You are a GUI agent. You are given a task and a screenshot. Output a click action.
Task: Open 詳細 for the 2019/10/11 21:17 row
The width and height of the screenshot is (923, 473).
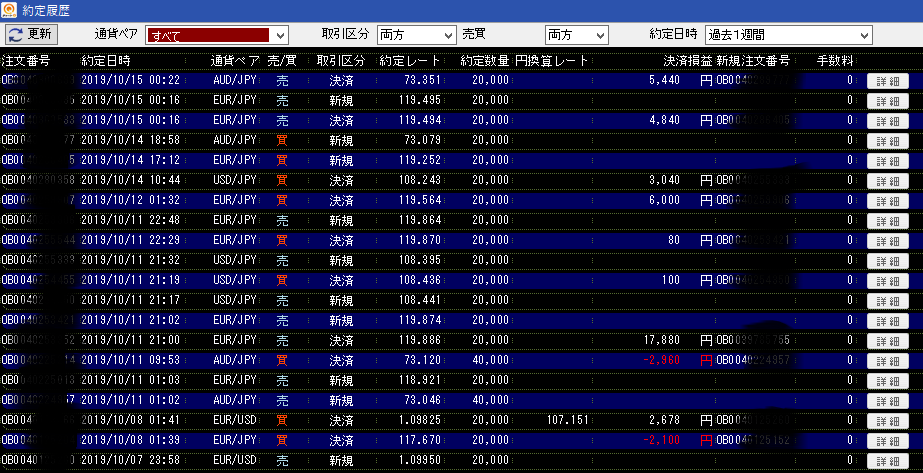(x=888, y=301)
